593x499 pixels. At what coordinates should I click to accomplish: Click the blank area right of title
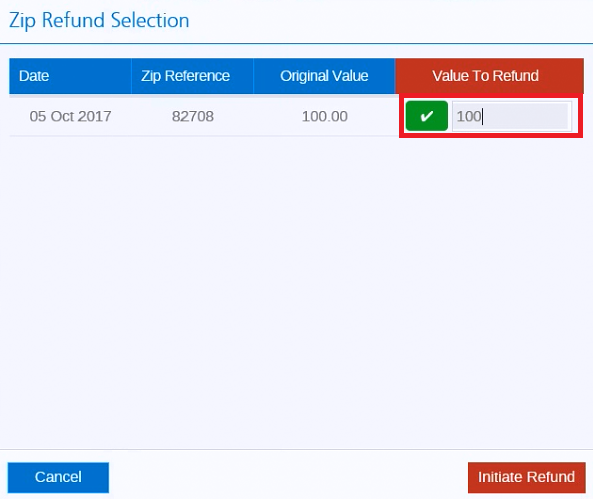(x=390, y=20)
